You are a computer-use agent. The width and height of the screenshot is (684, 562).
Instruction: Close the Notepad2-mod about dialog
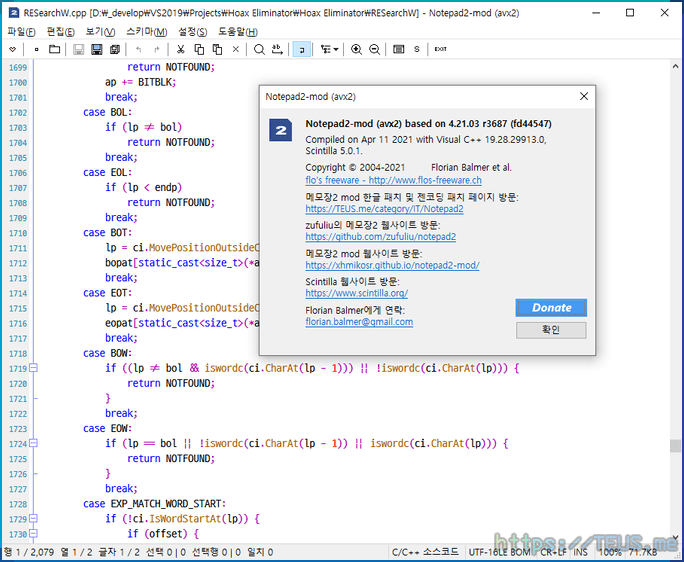click(584, 96)
